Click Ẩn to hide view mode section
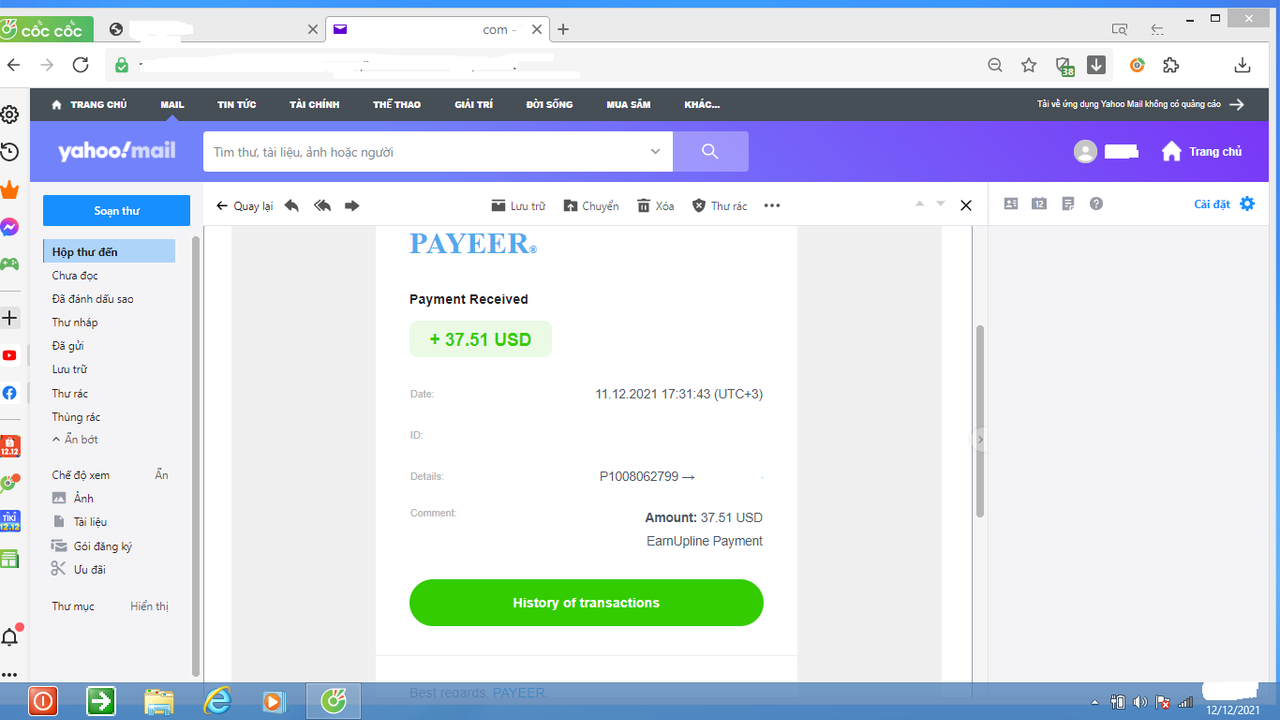This screenshot has width=1280, height=720. [x=162, y=475]
